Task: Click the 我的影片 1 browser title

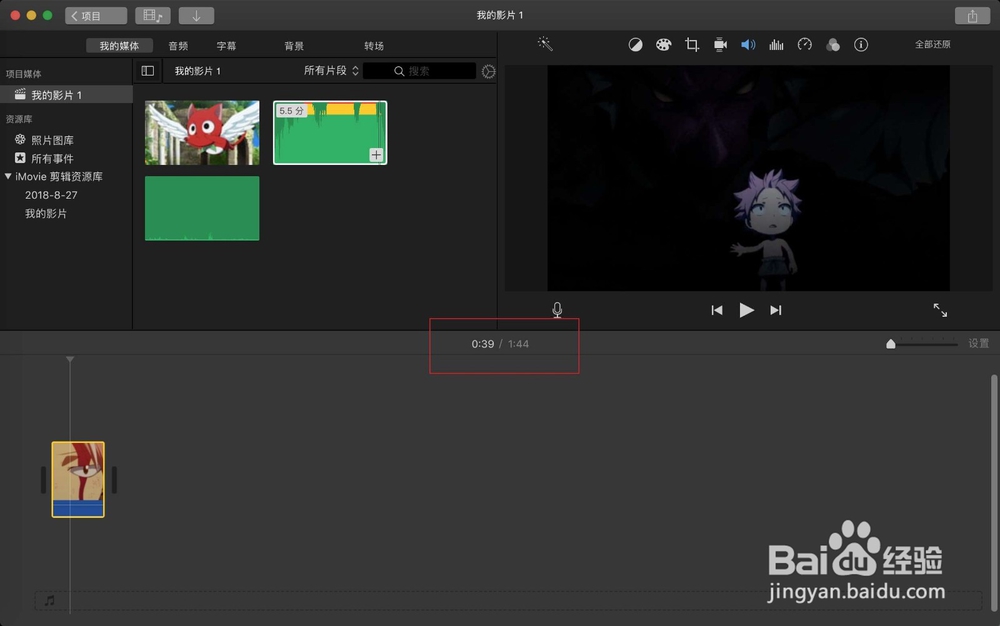Action: (198, 71)
